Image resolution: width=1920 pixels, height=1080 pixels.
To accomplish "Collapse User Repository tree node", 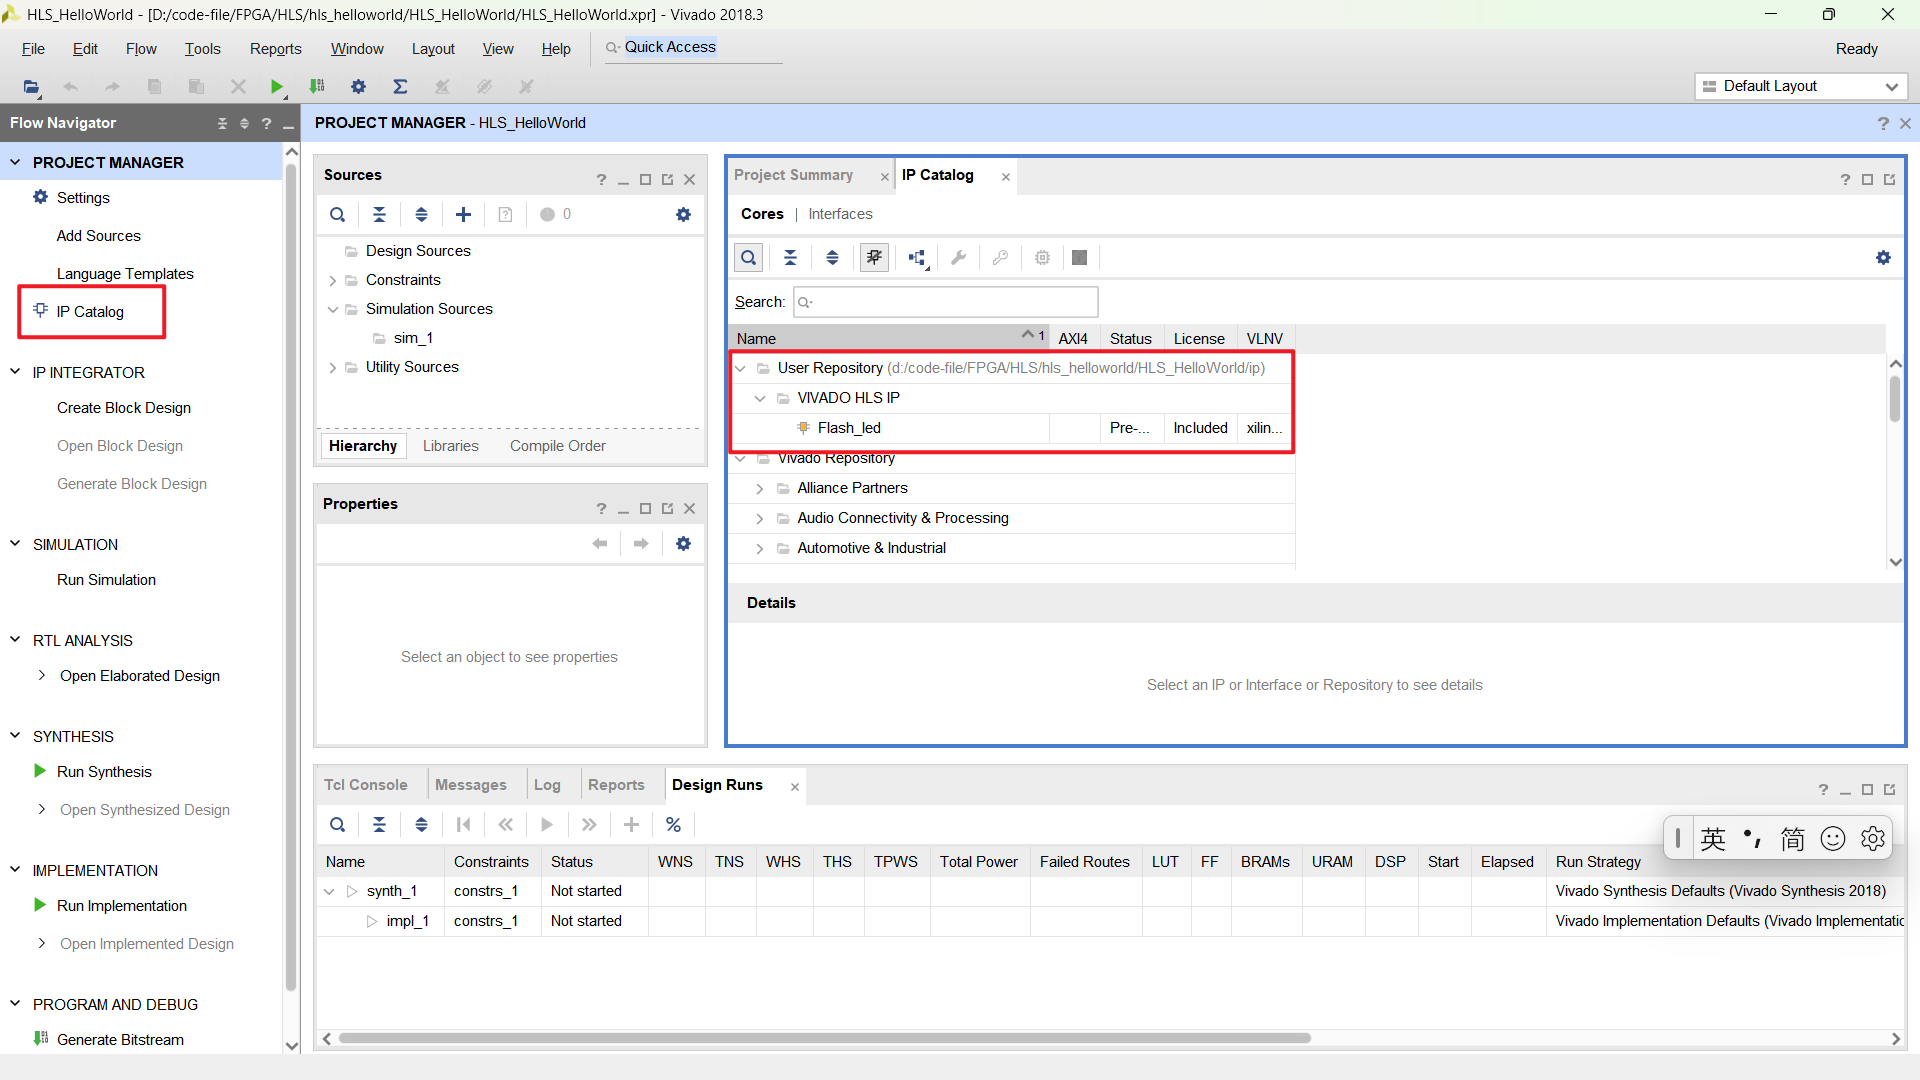I will pos(740,368).
